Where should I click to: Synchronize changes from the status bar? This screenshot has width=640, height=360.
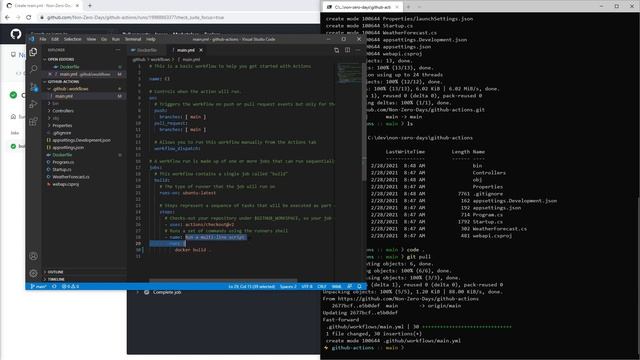pyautogui.click(x=54, y=287)
